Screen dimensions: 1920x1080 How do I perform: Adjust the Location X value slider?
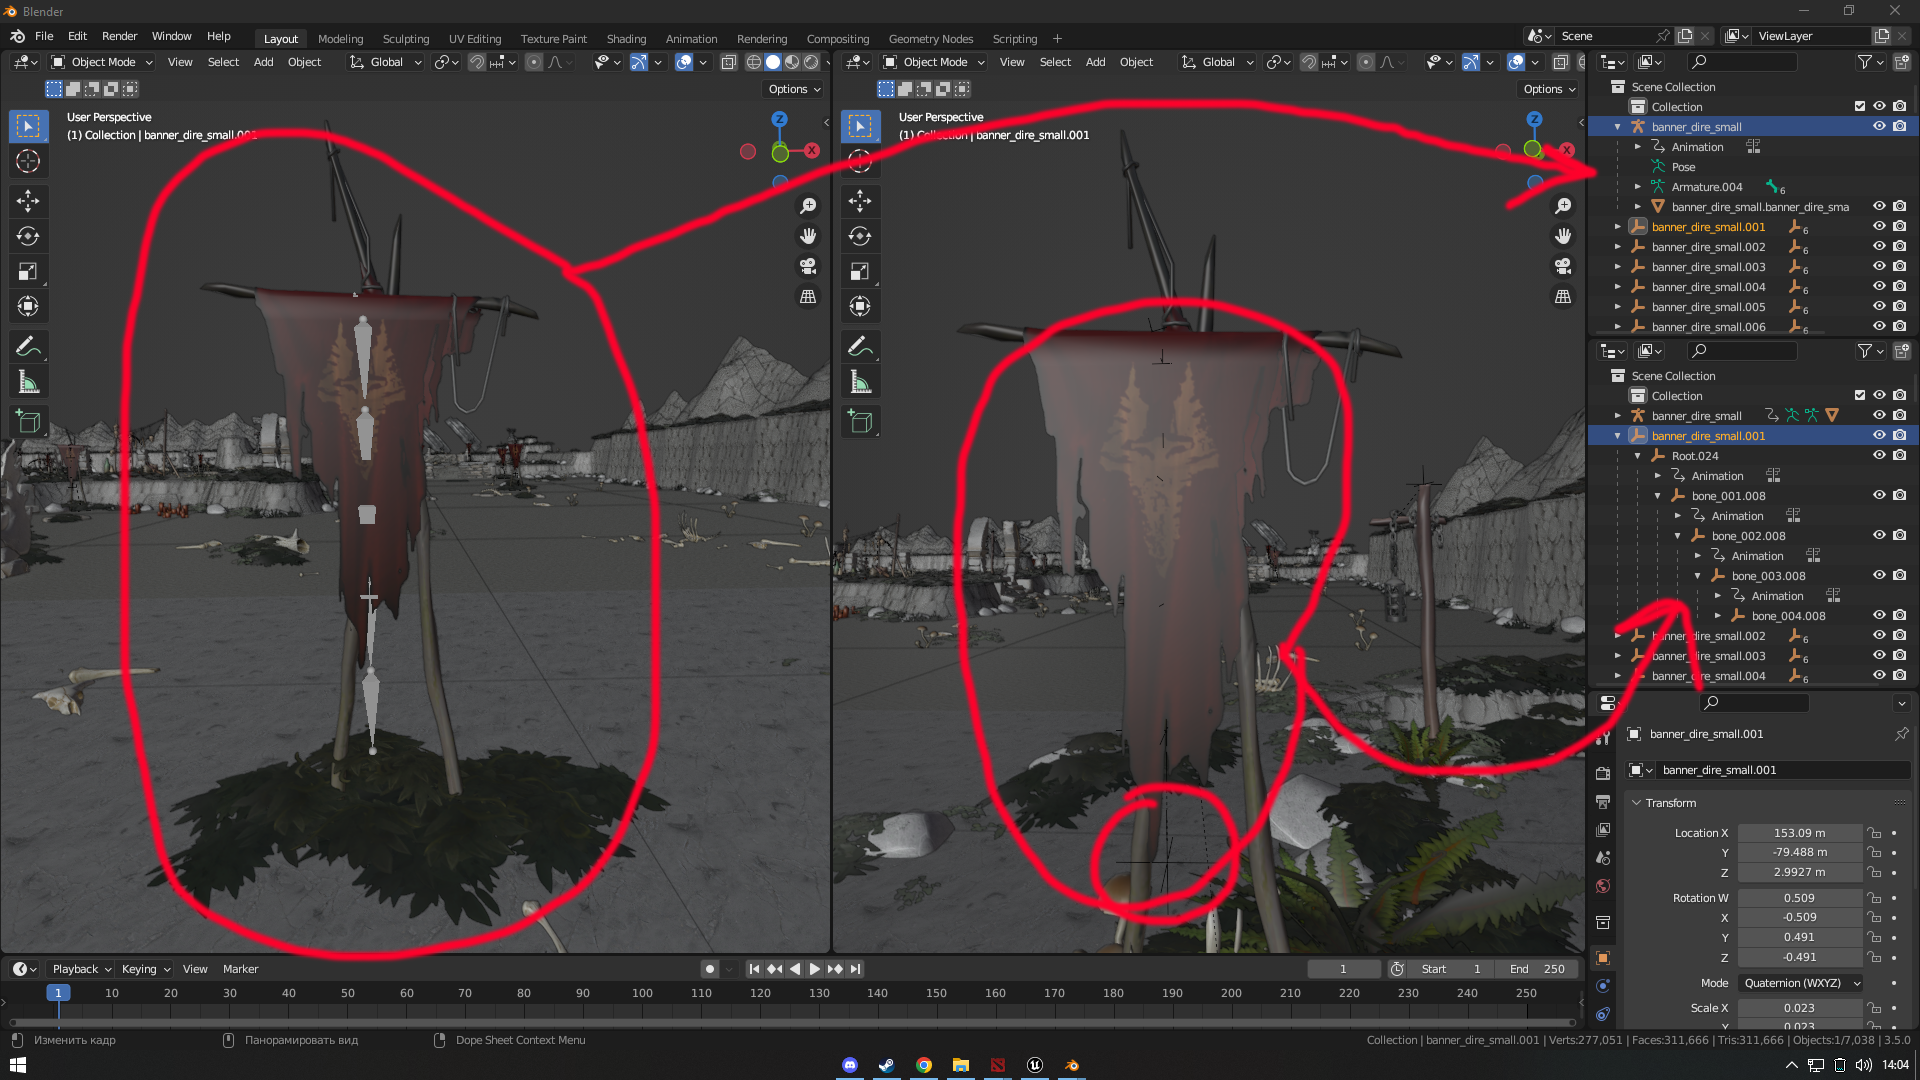1799,832
